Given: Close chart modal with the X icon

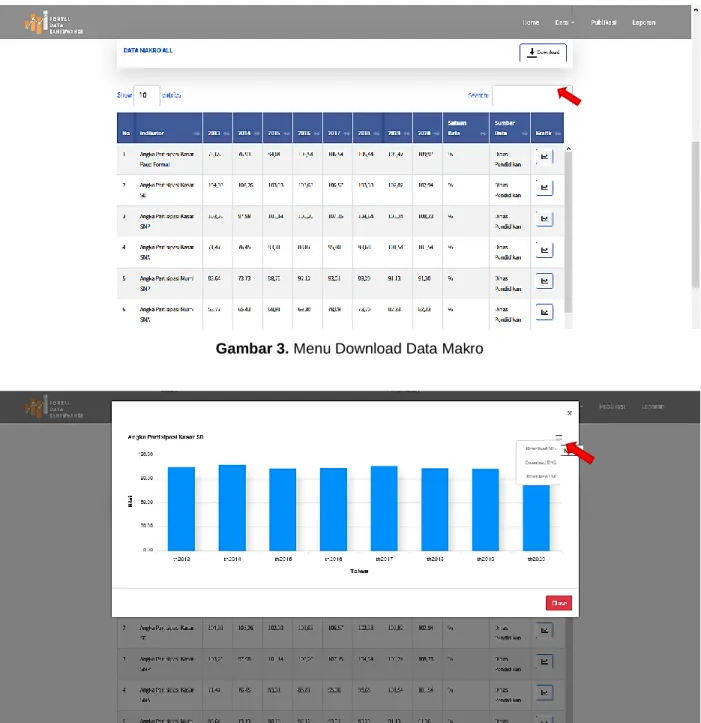Looking at the screenshot, I should (569, 413).
